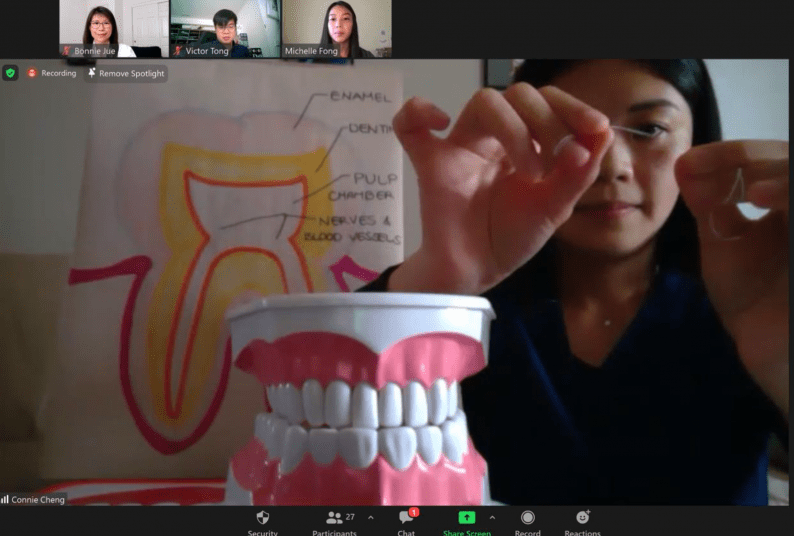794x536 pixels.
Task: Start Share Screen
Action: (x=466, y=523)
